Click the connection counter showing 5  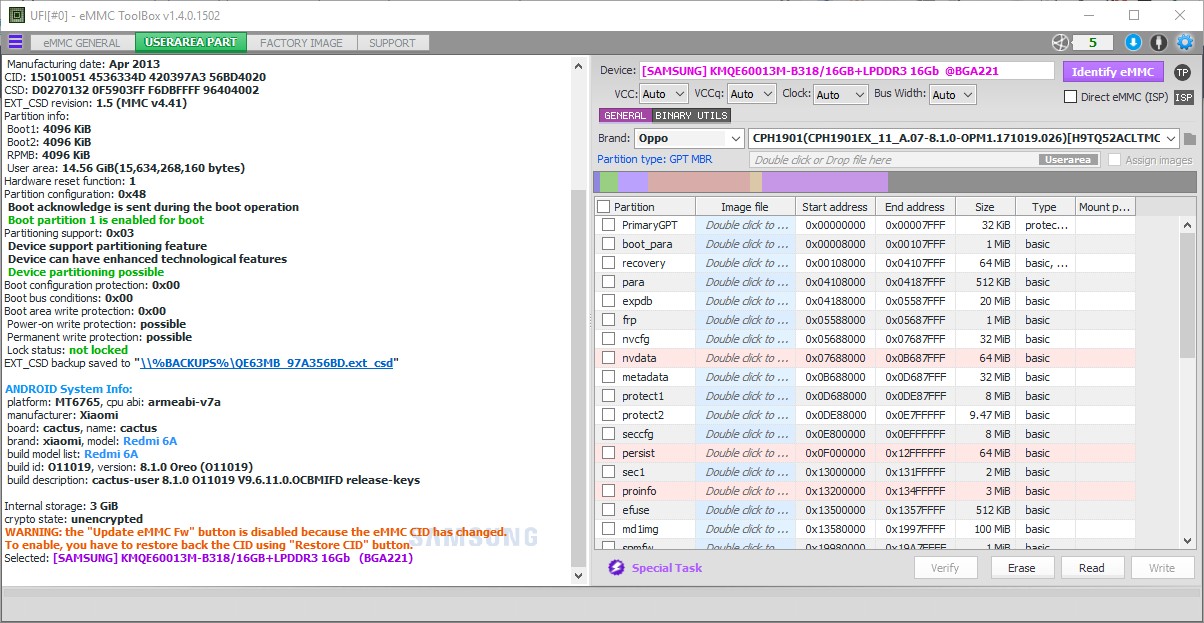point(1093,42)
